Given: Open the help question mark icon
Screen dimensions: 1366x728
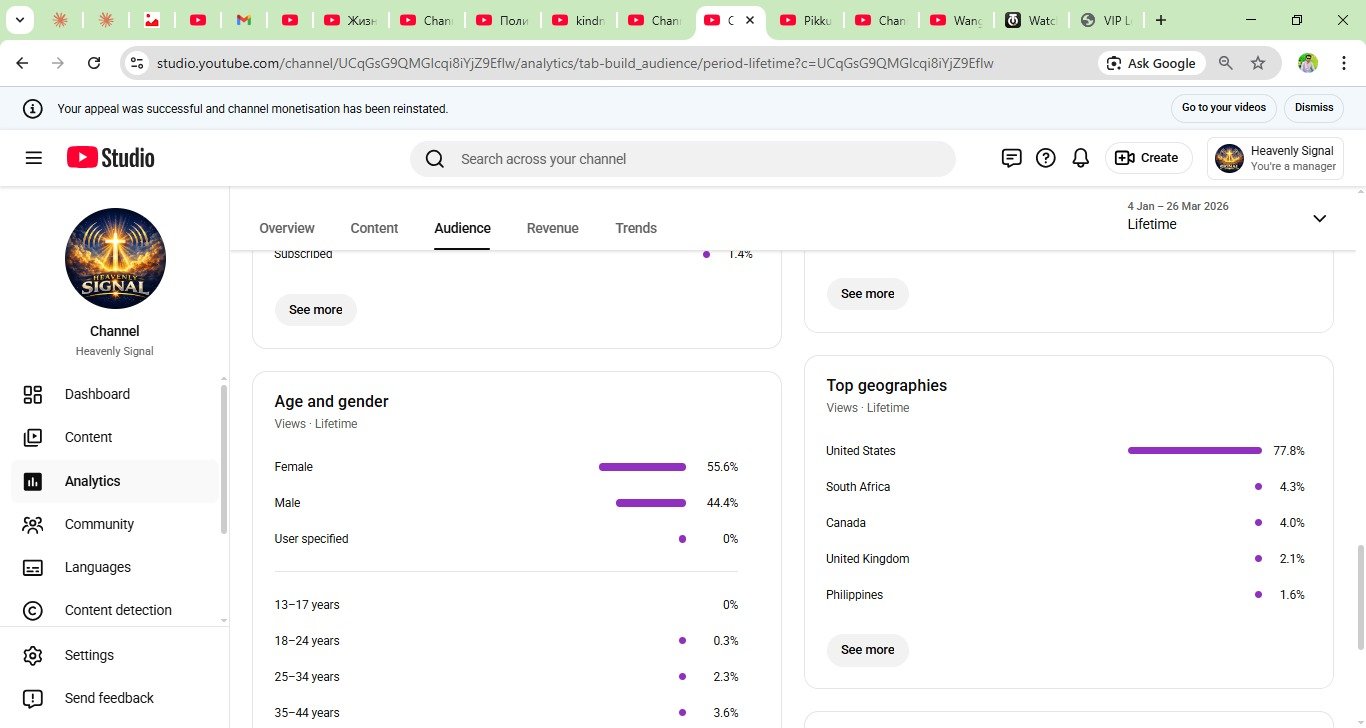Looking at the screenshot, I should tap(1045, 158).
